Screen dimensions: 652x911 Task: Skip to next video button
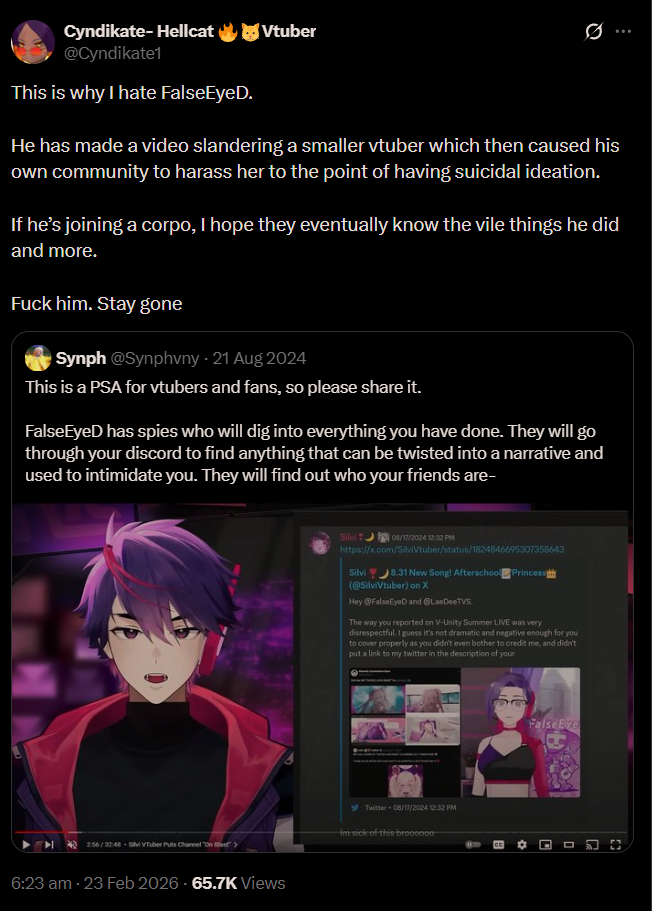point(49,844)
